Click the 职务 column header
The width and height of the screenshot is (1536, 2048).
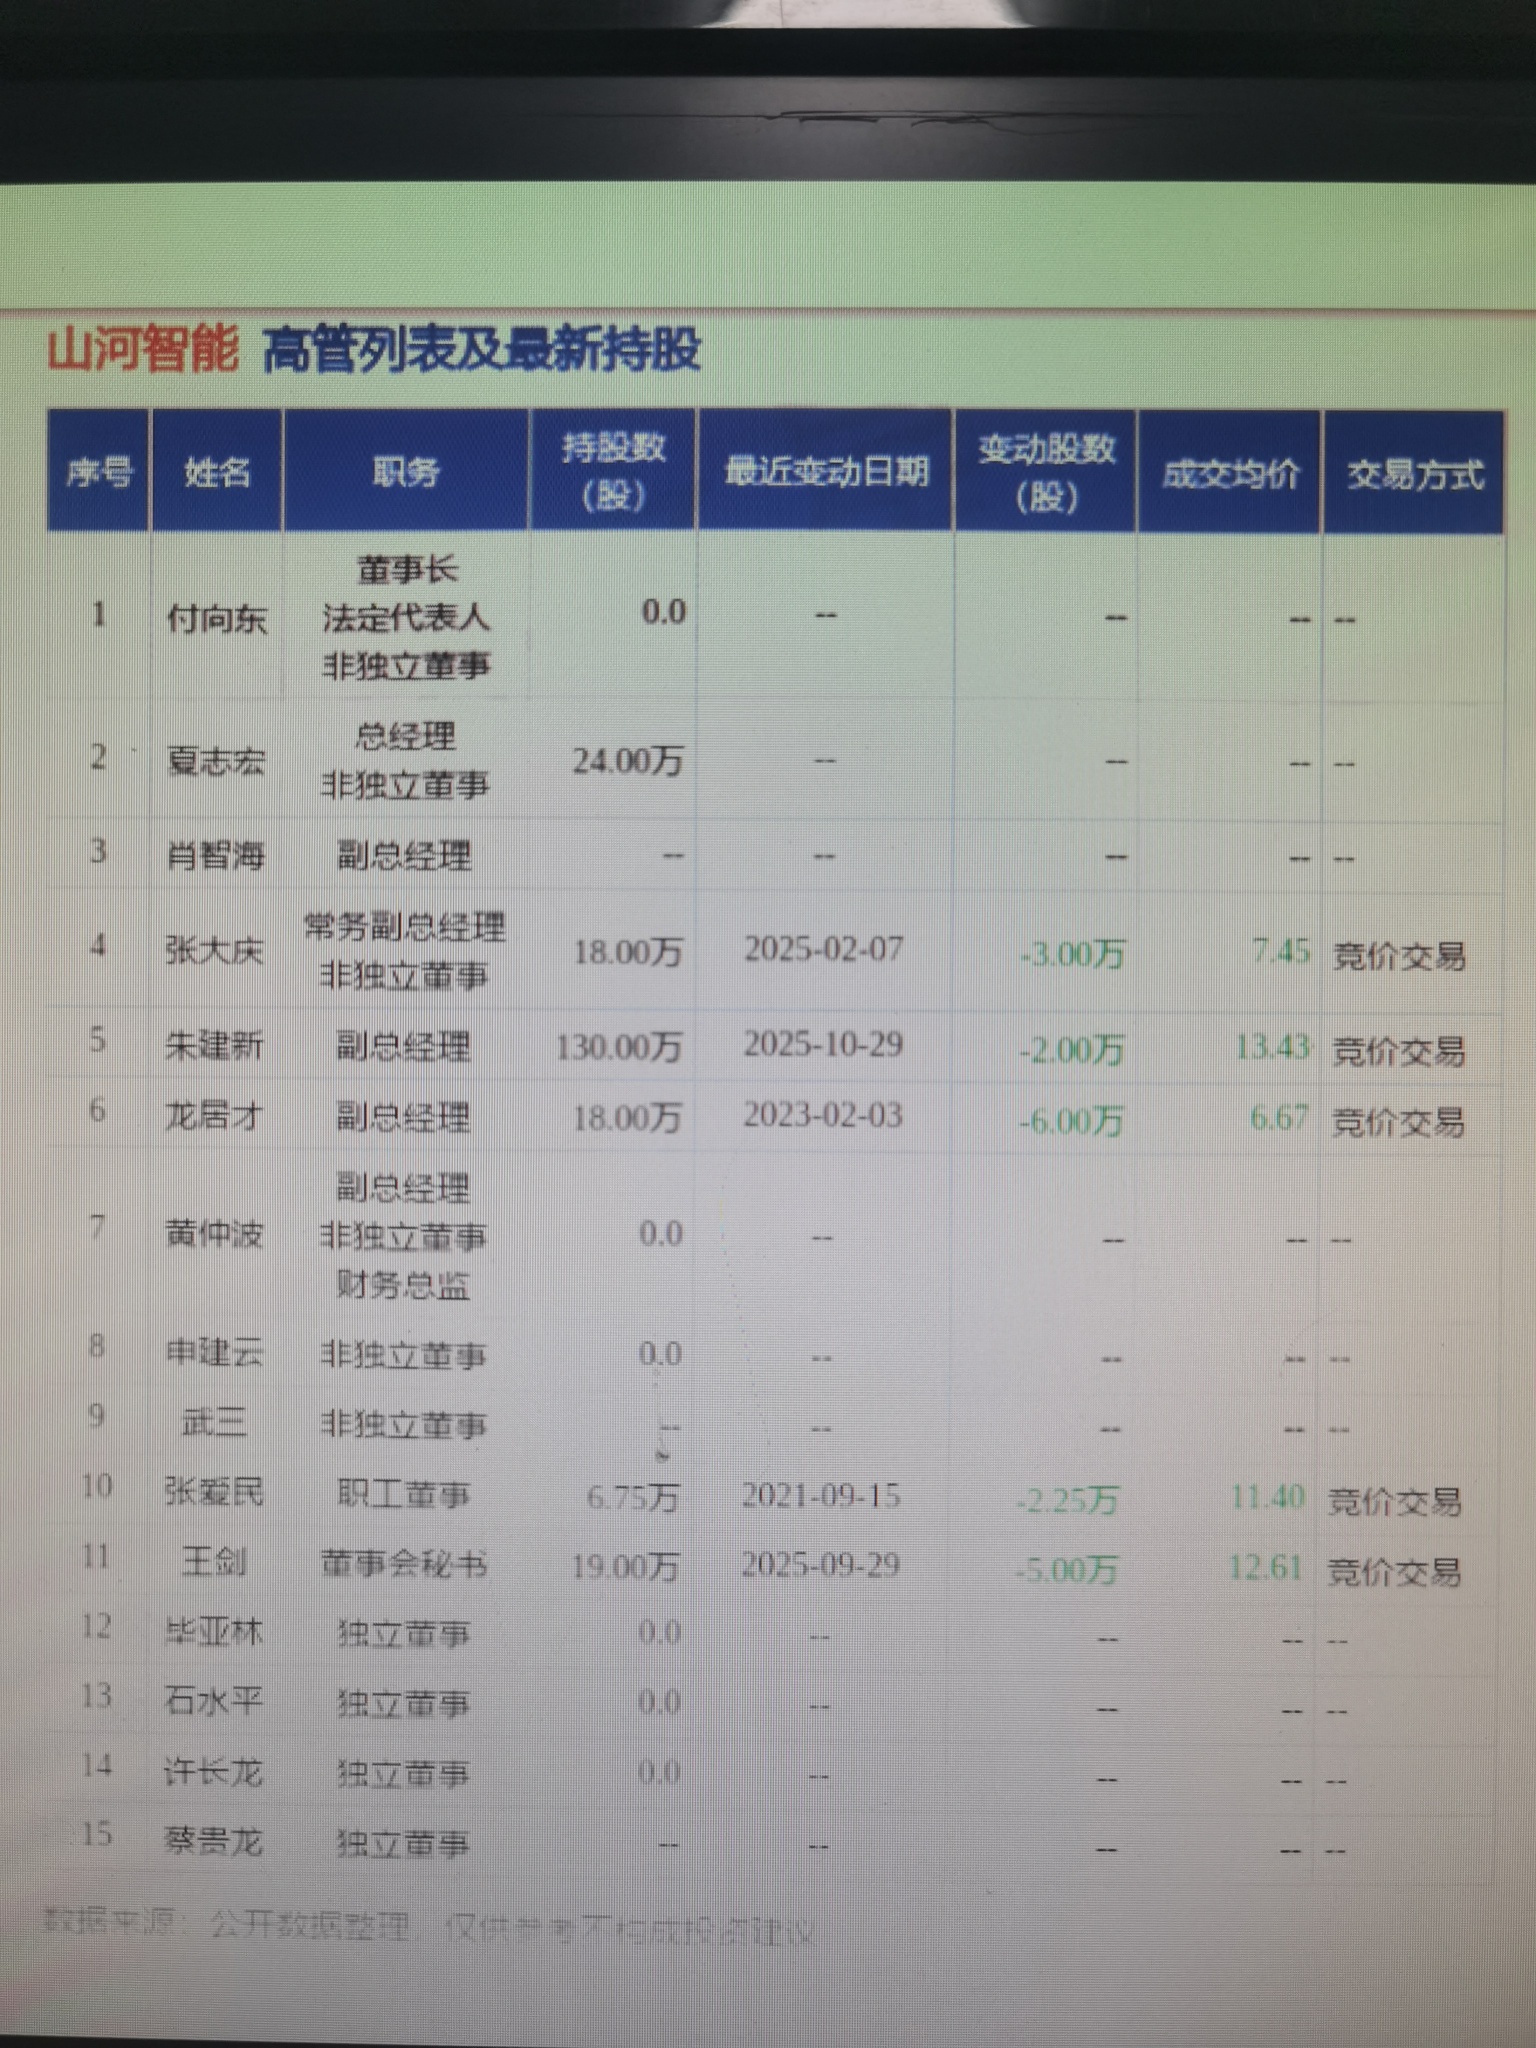click(406, 470)
